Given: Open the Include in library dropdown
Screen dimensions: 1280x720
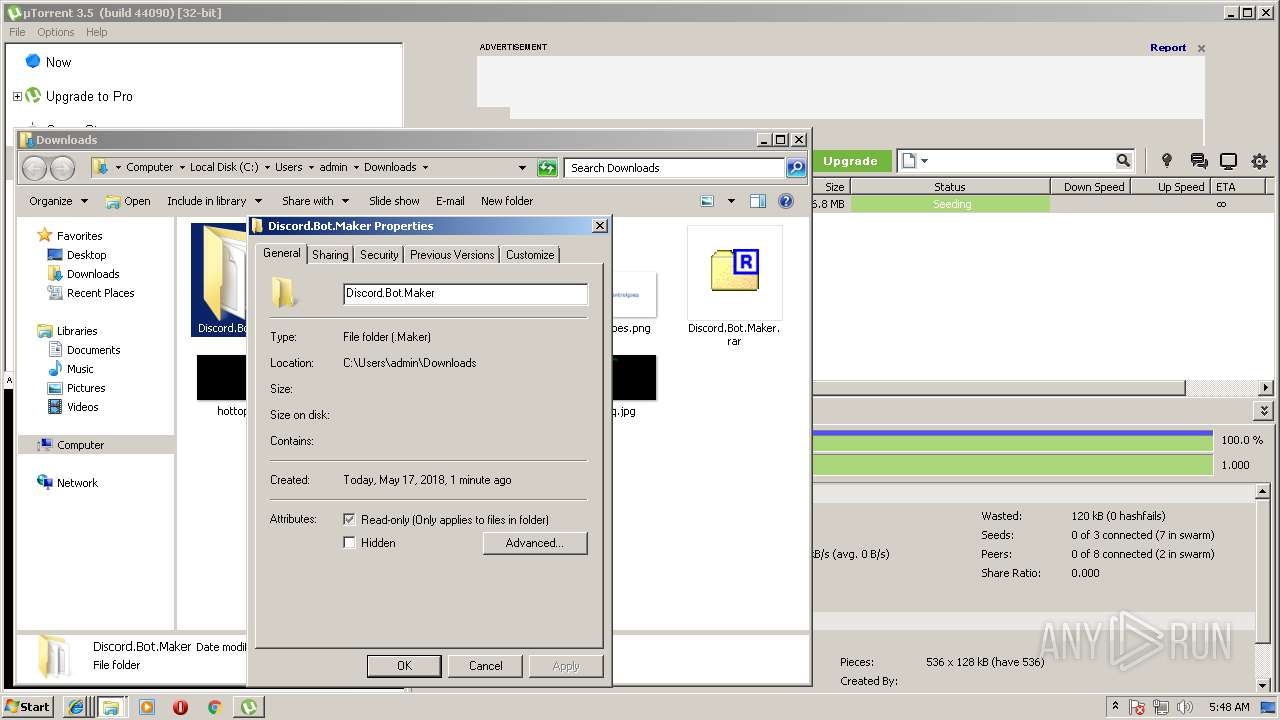Looking at the screenshot, I should pos(214,201).
